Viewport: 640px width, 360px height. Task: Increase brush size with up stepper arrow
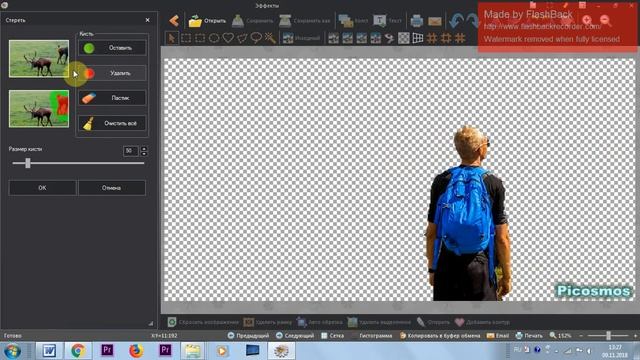coord(144,149)
